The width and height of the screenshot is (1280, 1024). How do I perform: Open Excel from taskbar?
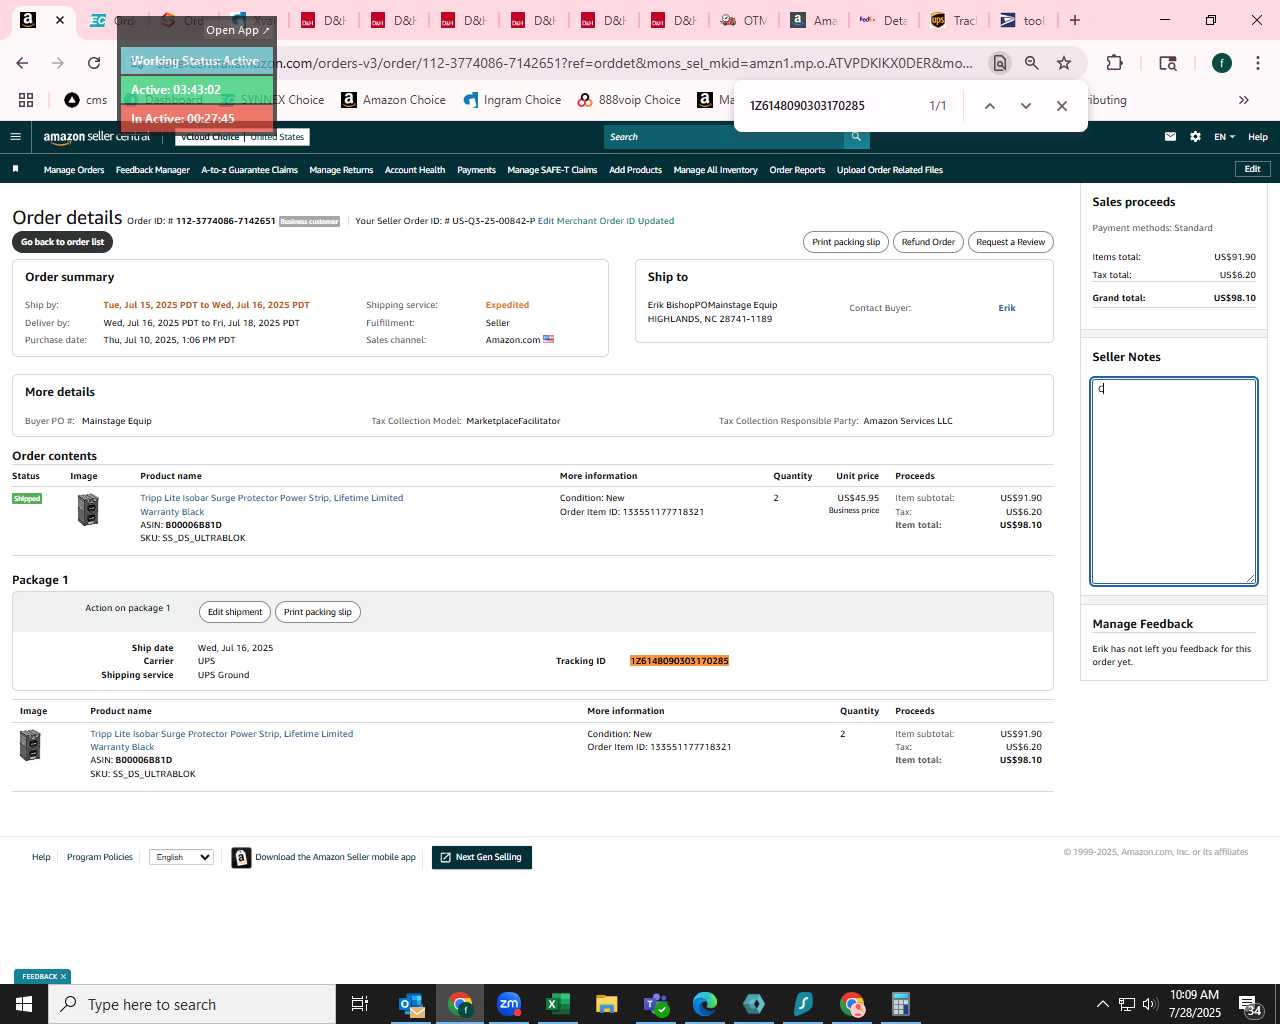coord(558,1004)
